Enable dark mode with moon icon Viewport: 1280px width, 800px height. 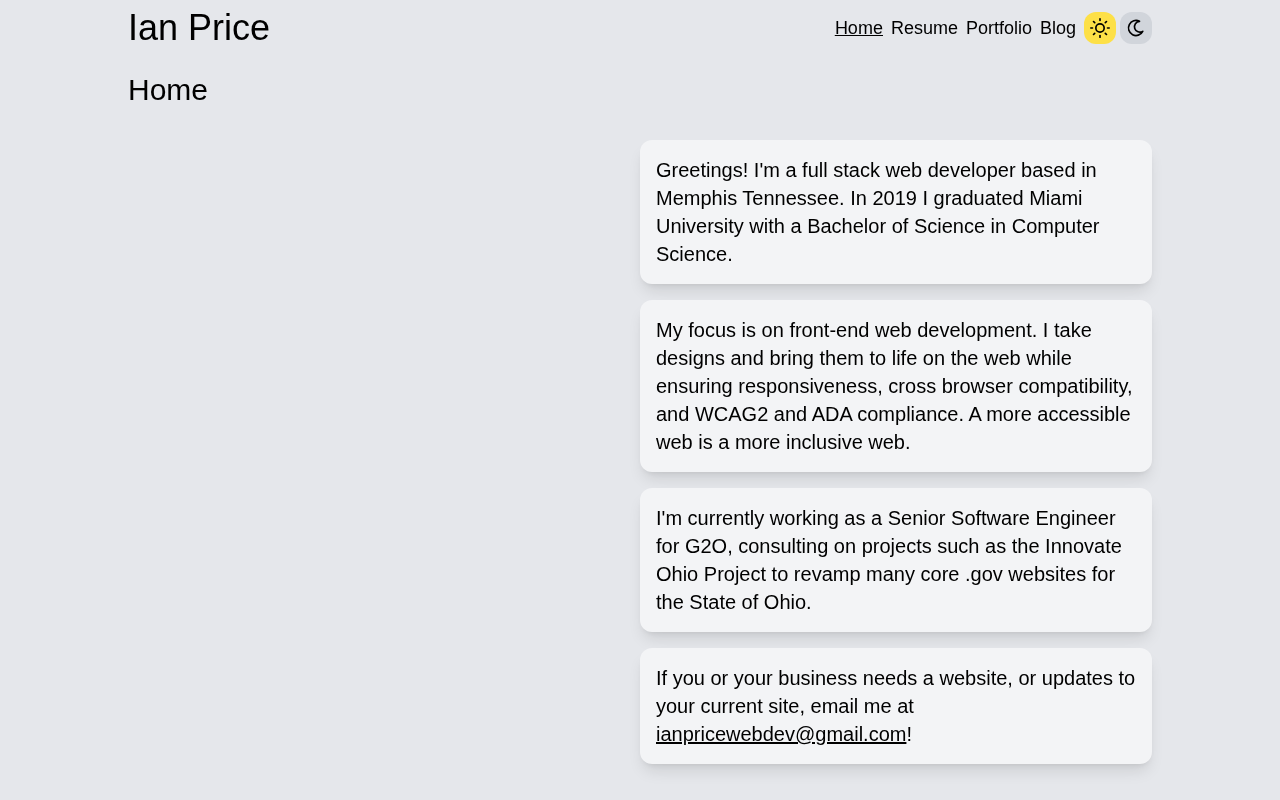click(1136, 28)
